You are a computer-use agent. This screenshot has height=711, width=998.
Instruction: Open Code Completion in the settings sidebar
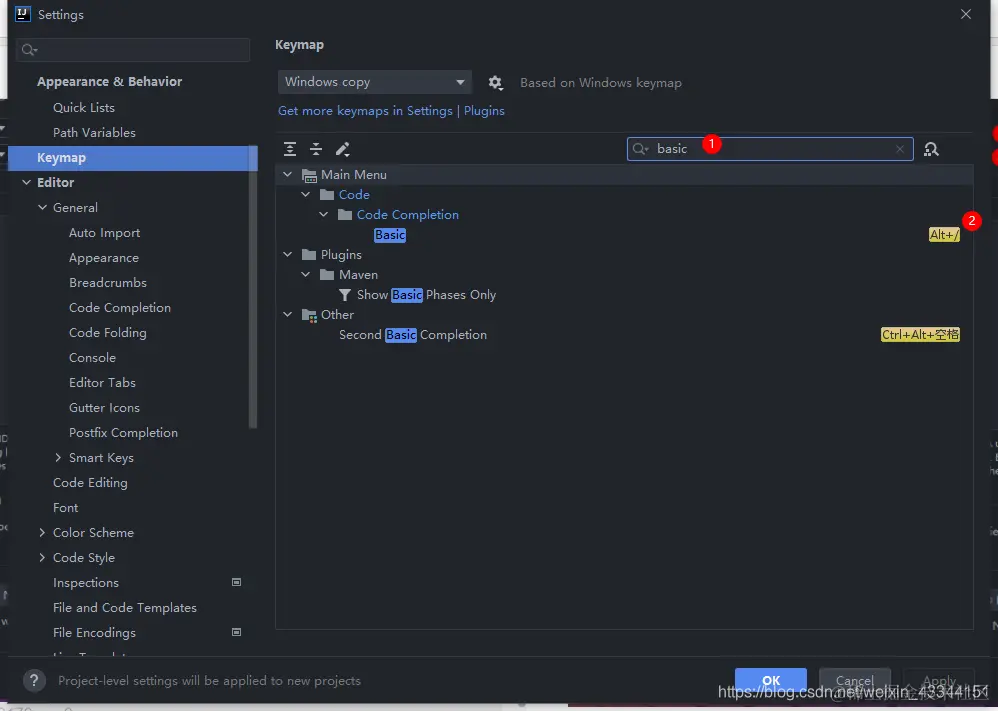[x=120, y=307]
